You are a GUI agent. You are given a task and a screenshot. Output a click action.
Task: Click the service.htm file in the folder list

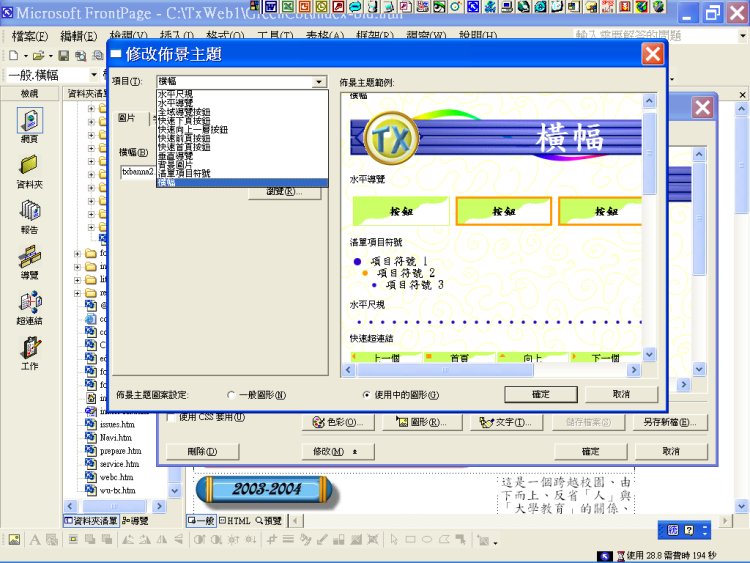[x=119, y=464]
